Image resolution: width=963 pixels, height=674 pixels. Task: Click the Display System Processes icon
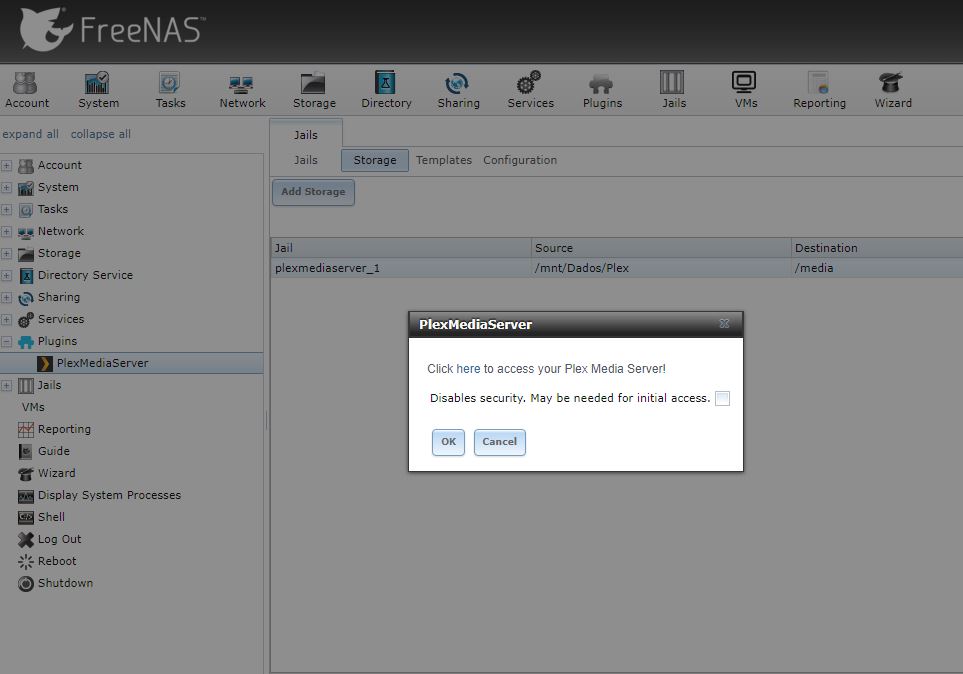(x=26, y=496)
